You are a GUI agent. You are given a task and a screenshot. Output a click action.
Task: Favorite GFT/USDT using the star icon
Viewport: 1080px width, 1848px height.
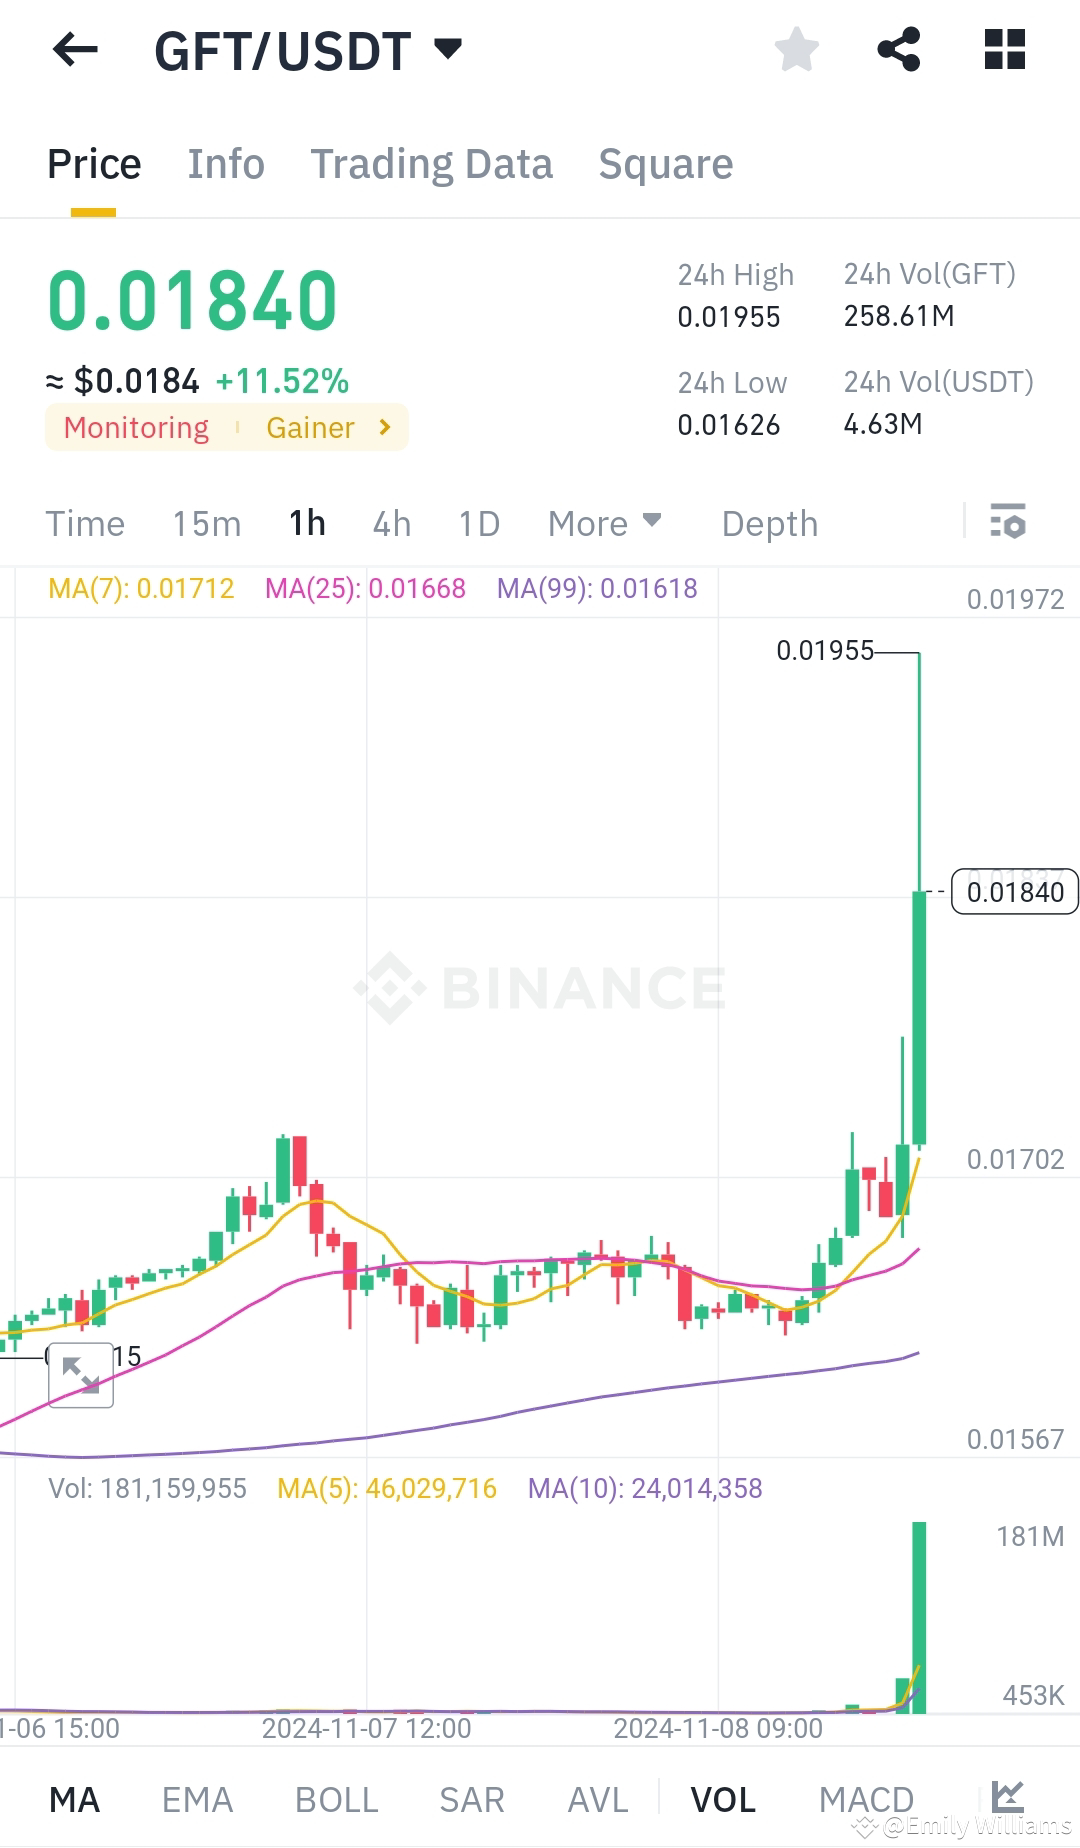point(797,48)
